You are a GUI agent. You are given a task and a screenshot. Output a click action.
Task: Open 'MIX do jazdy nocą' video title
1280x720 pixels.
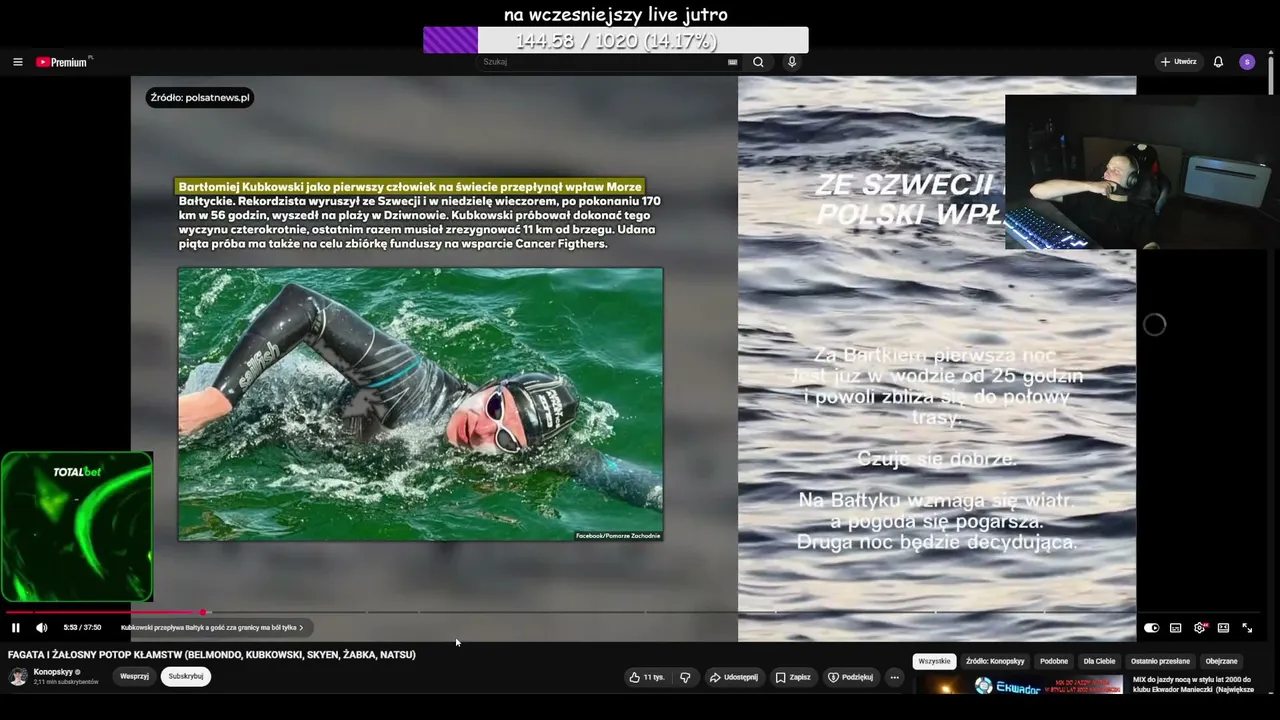click(1193, 684)
